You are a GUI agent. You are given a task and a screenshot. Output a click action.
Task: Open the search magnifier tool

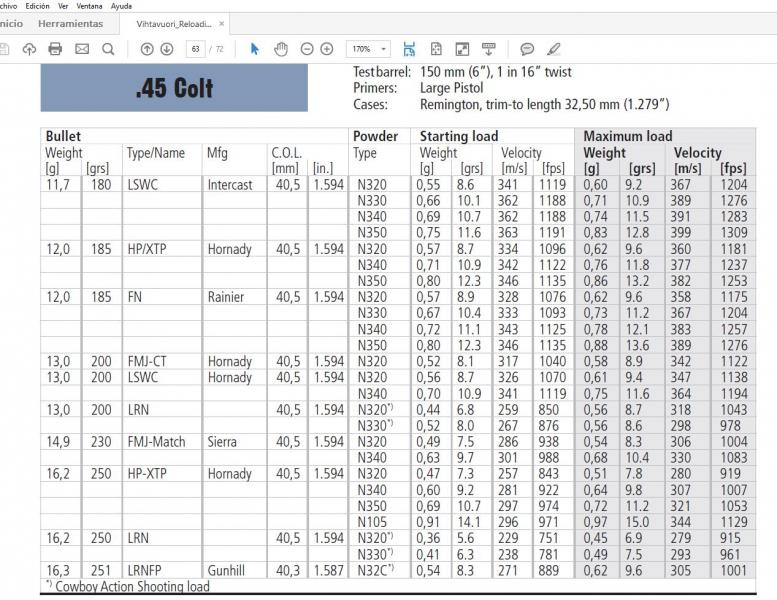pyautogui.click(x=108, y=49)
